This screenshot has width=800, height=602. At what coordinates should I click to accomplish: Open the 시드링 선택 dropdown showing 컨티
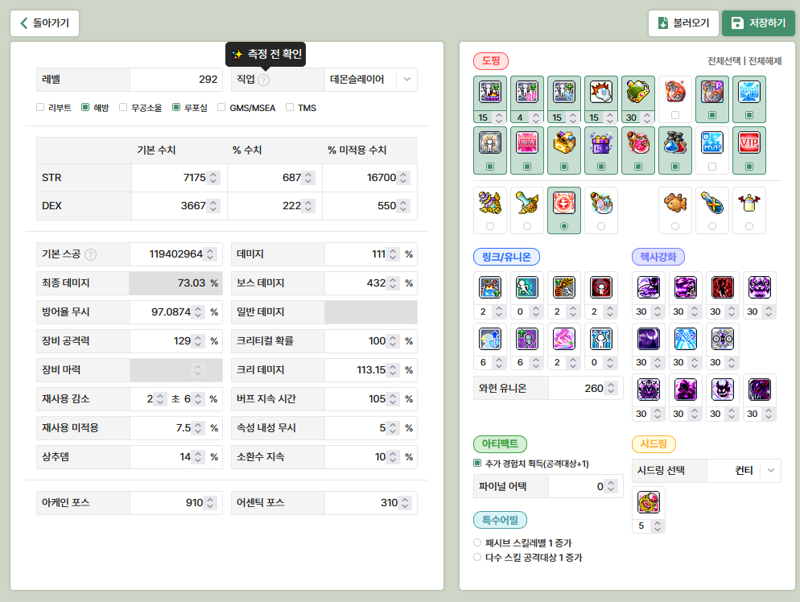tap(744, 470)
